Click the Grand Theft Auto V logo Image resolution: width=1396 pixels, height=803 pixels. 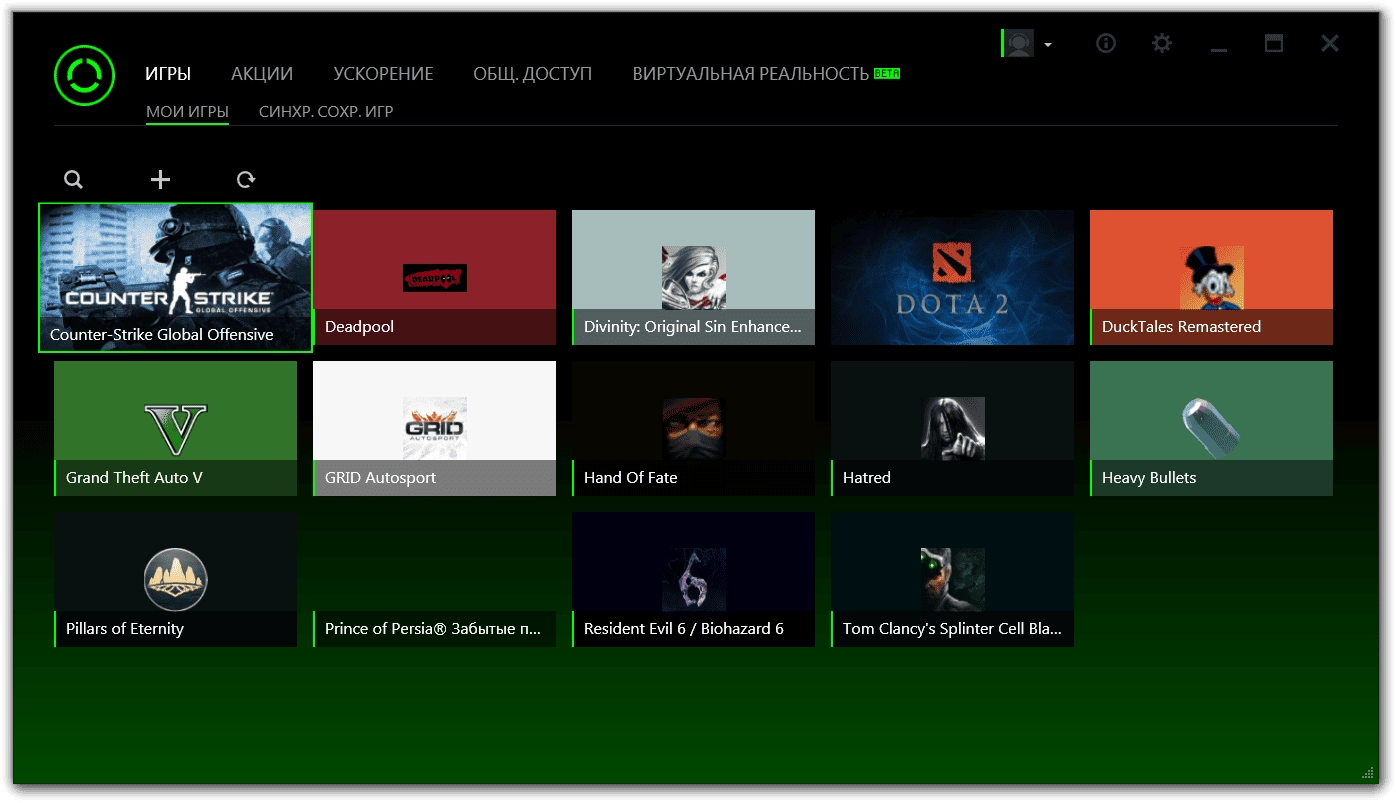(x=175, y=429)
